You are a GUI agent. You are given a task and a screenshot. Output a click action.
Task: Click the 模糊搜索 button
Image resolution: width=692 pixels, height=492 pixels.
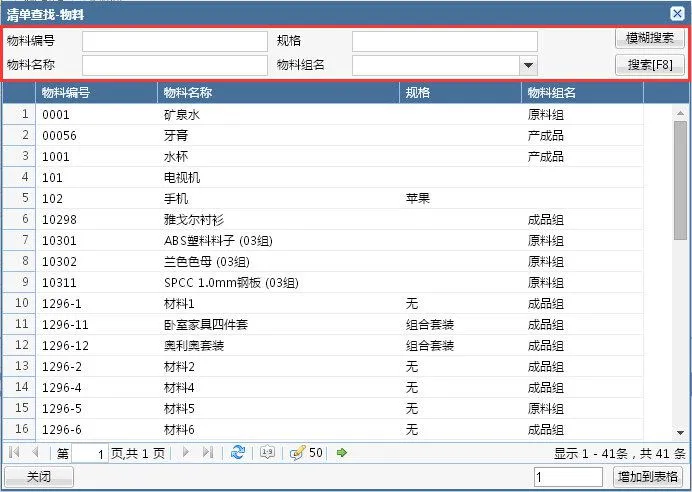650,38
